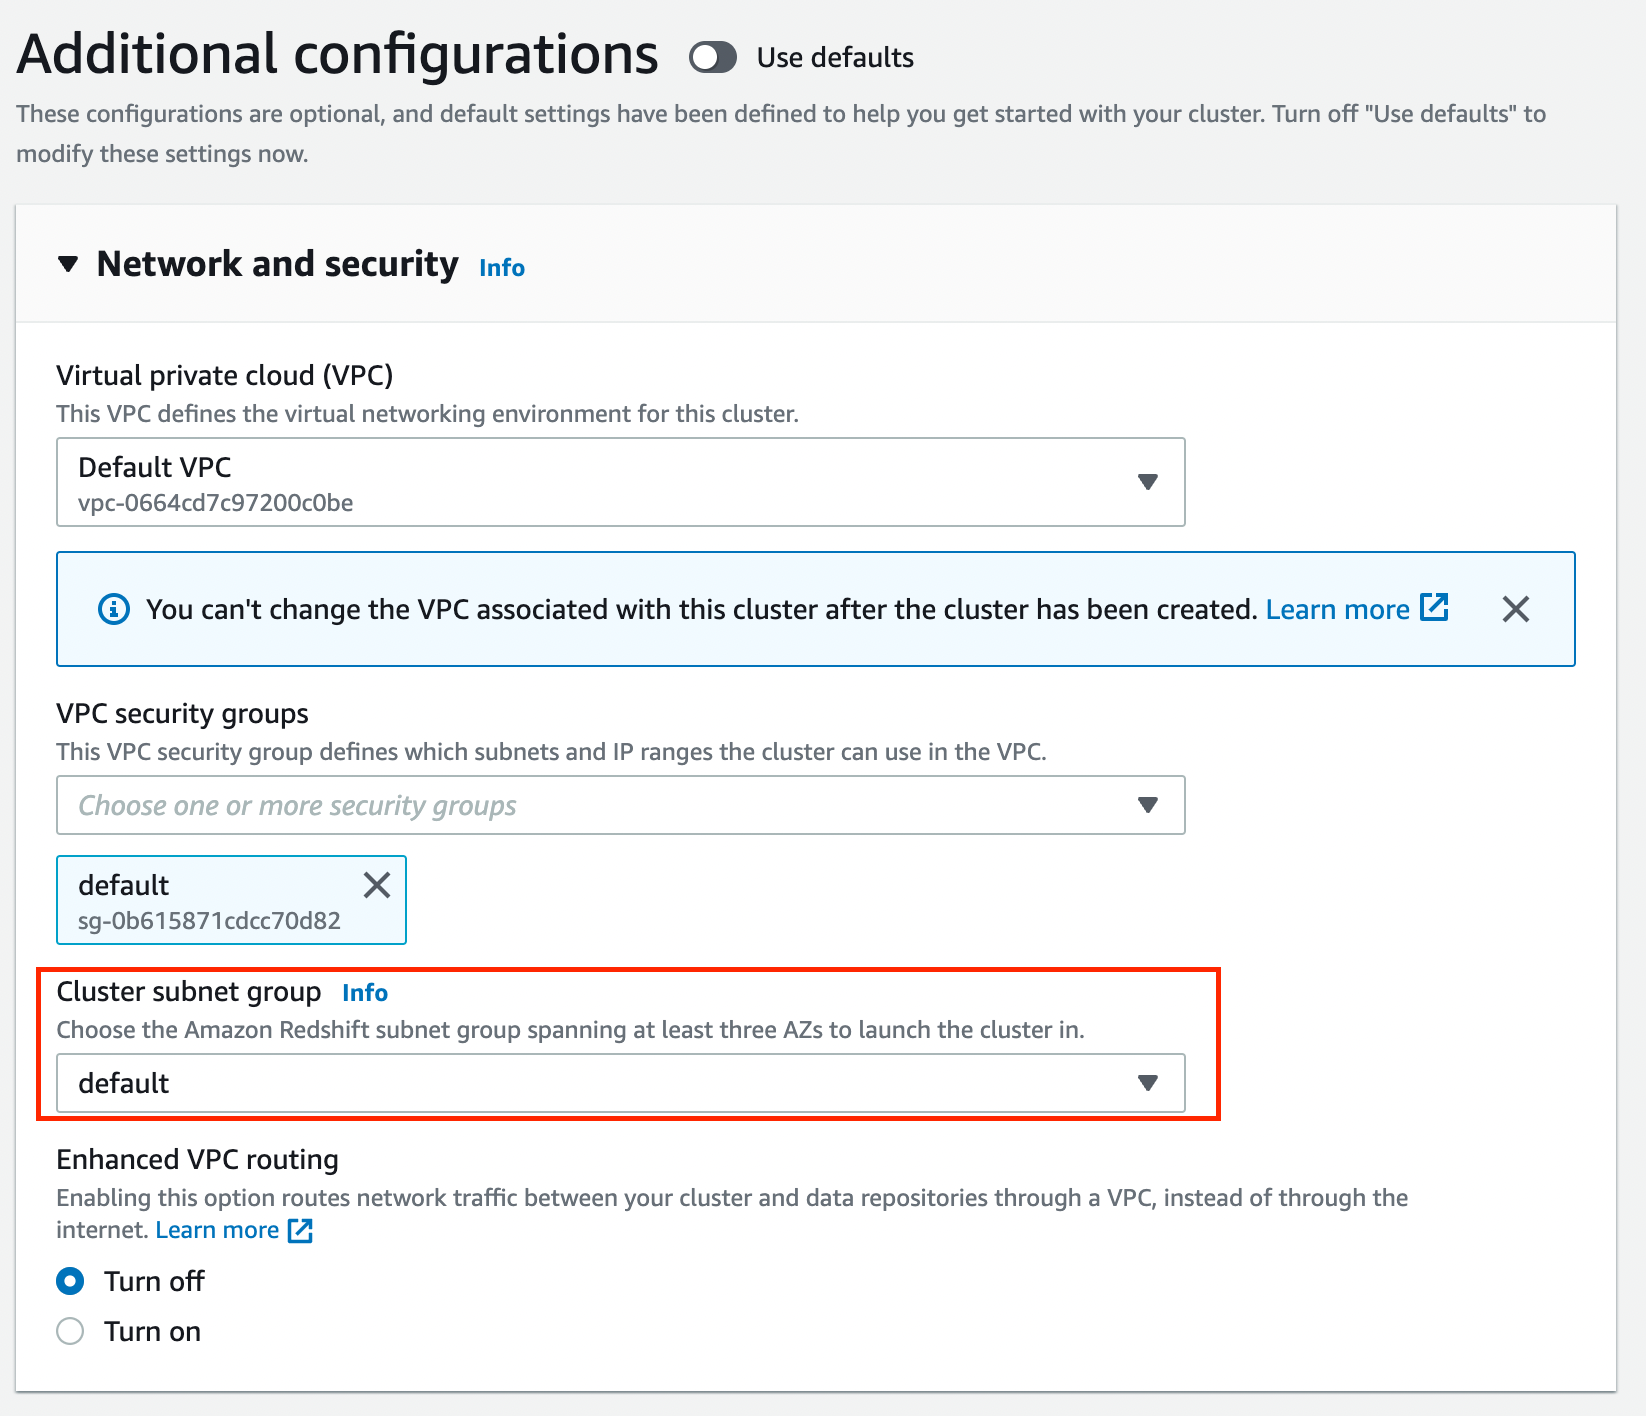The width and height of the screenshot is (1646, 1416).
Task: Expand the security groups dropdown arrow
Action: coord(1148,805)
